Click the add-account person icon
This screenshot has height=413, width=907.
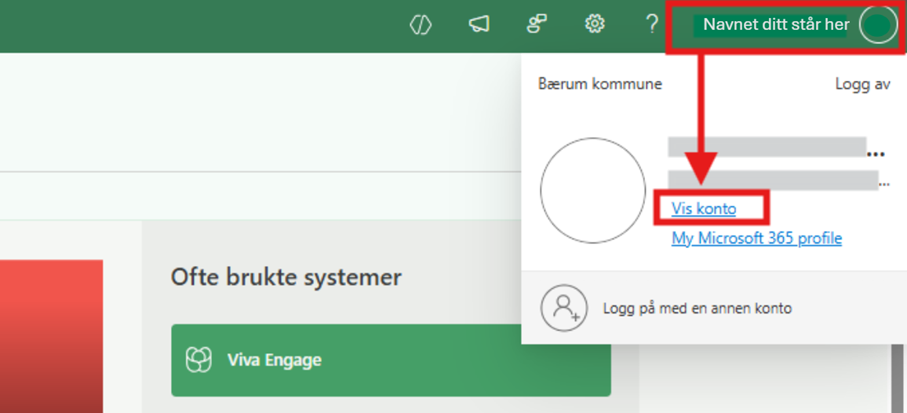(564, 308)
